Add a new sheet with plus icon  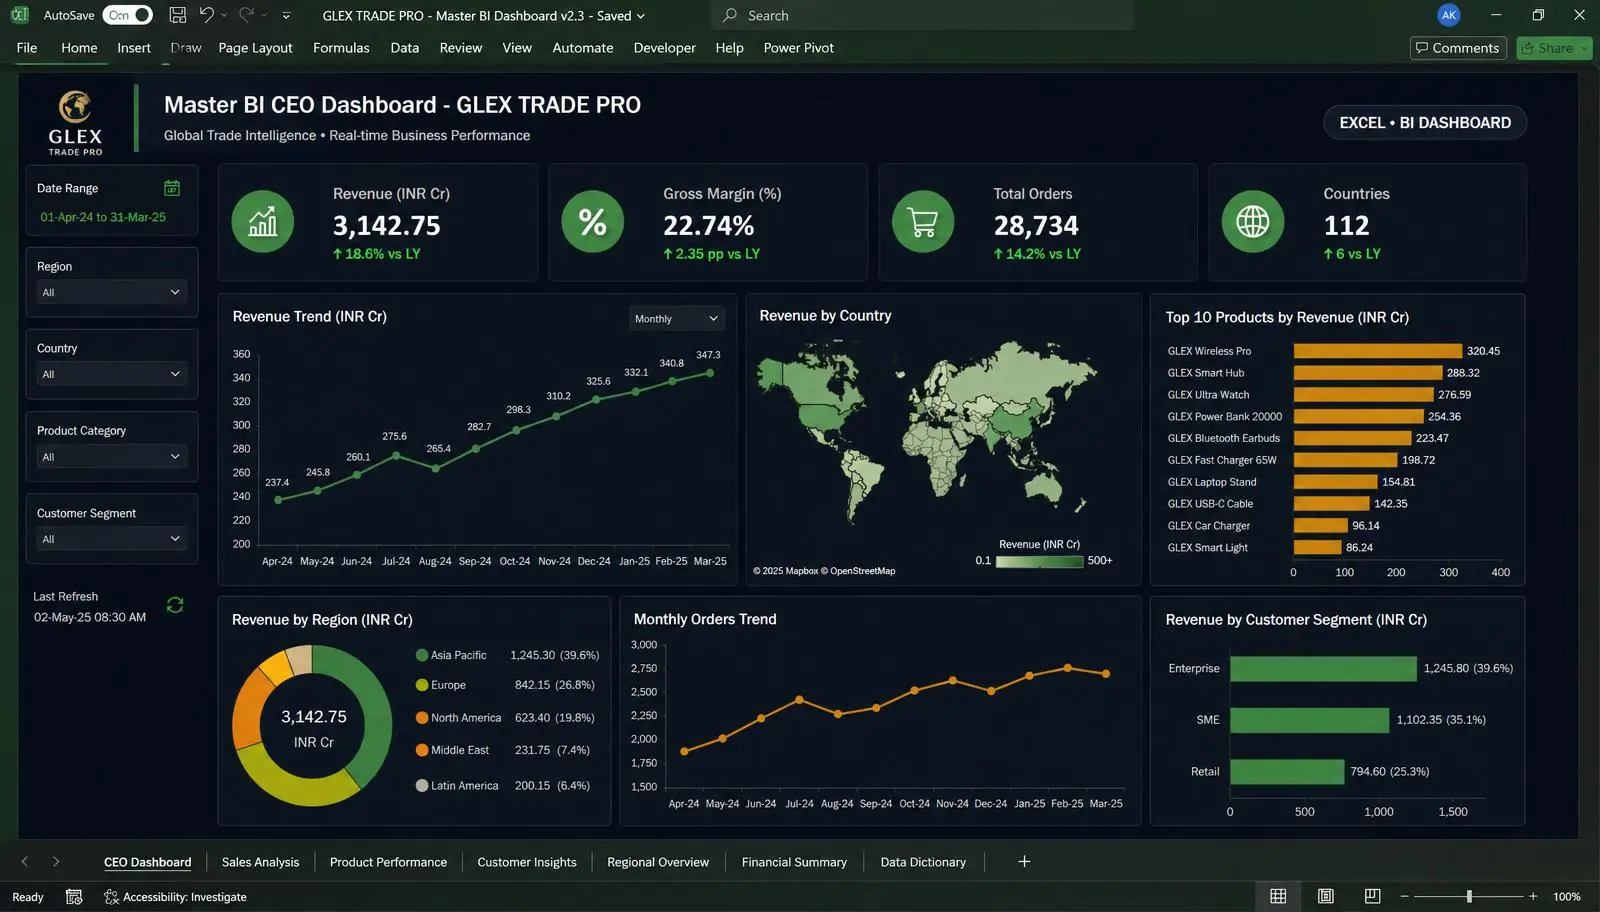pyautogui.click(x=1024, y=861)
